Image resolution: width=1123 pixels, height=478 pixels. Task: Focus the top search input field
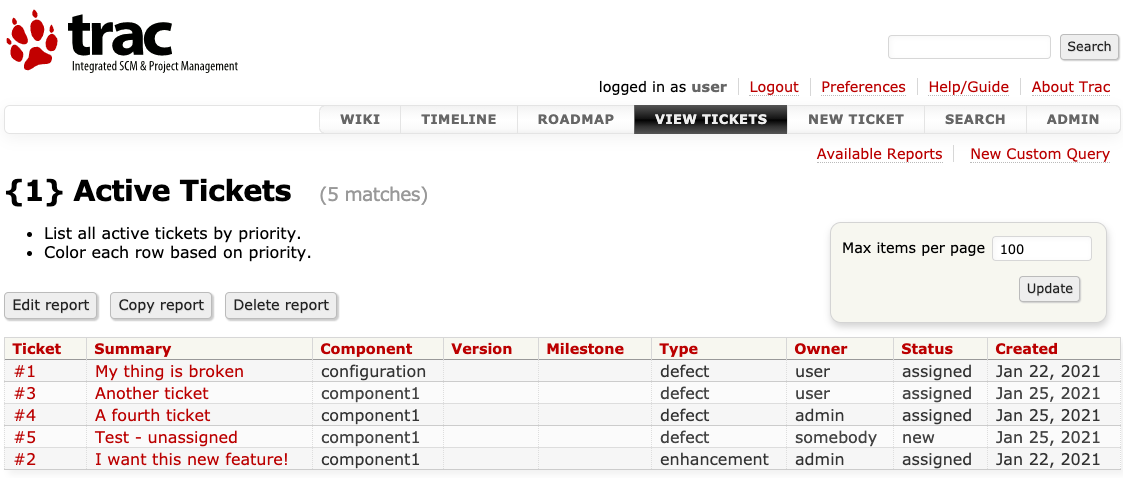tap(968, 47)
